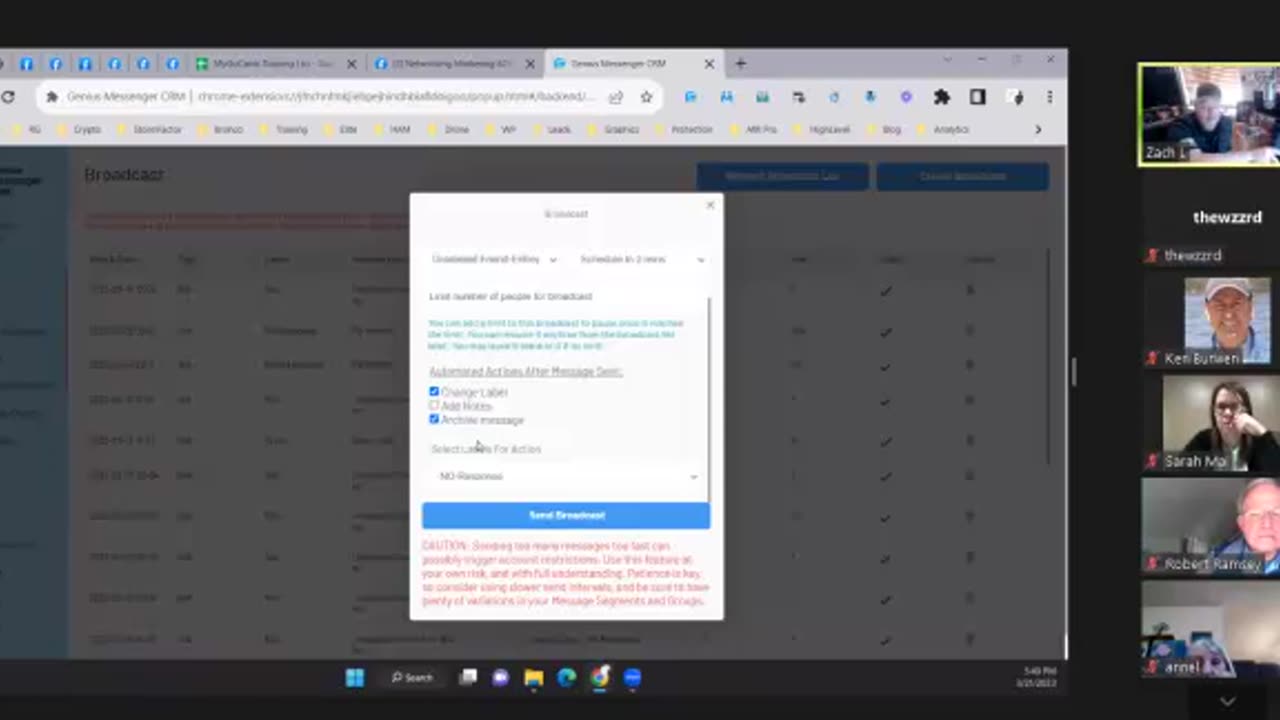
Task: Select Zach's video thumbnail
Action: tap(1209, 115)
